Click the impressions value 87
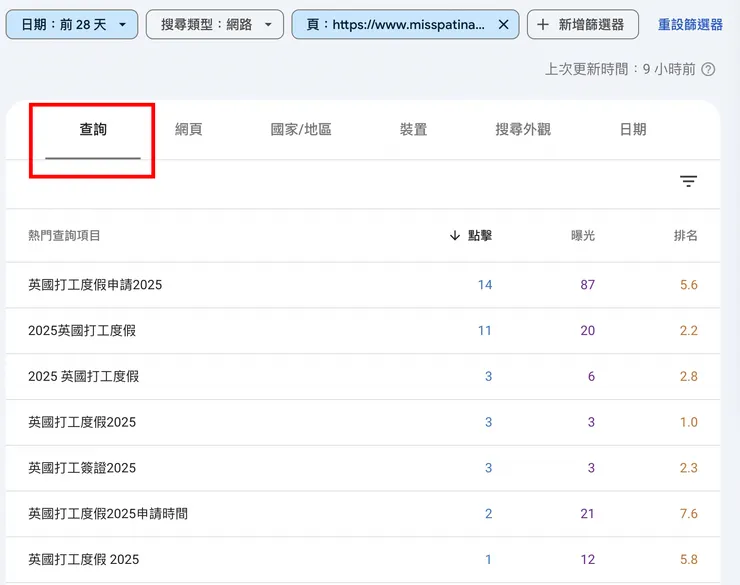Screen dimensions: 740x585 588,285
